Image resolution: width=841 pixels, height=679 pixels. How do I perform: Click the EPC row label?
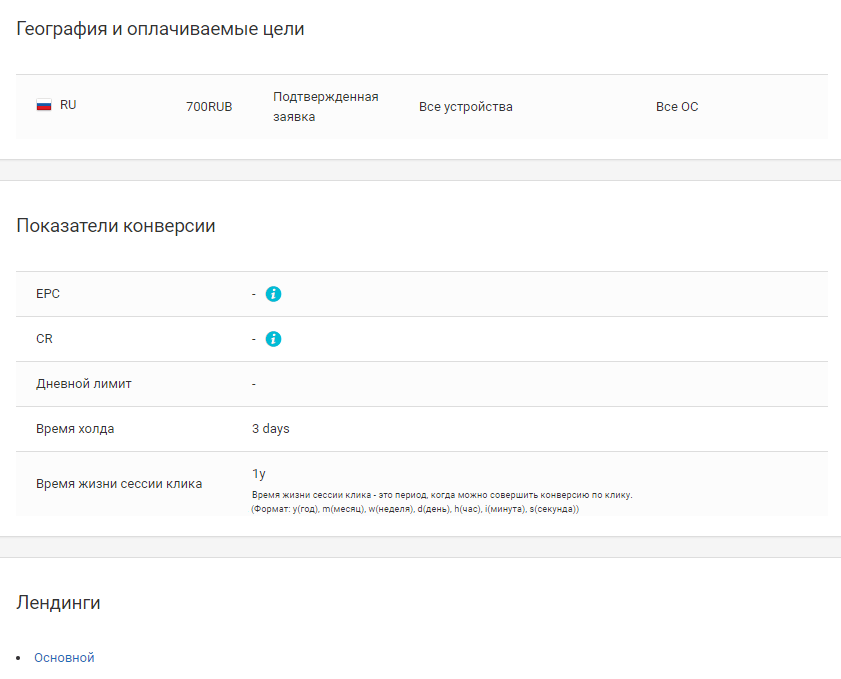click(48, 294)
